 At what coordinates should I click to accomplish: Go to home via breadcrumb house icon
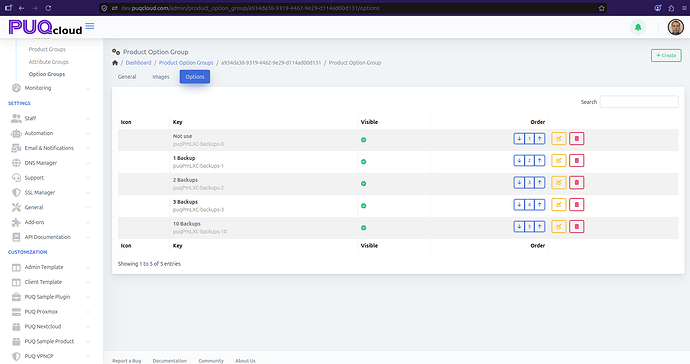click(x=115, y=63)
